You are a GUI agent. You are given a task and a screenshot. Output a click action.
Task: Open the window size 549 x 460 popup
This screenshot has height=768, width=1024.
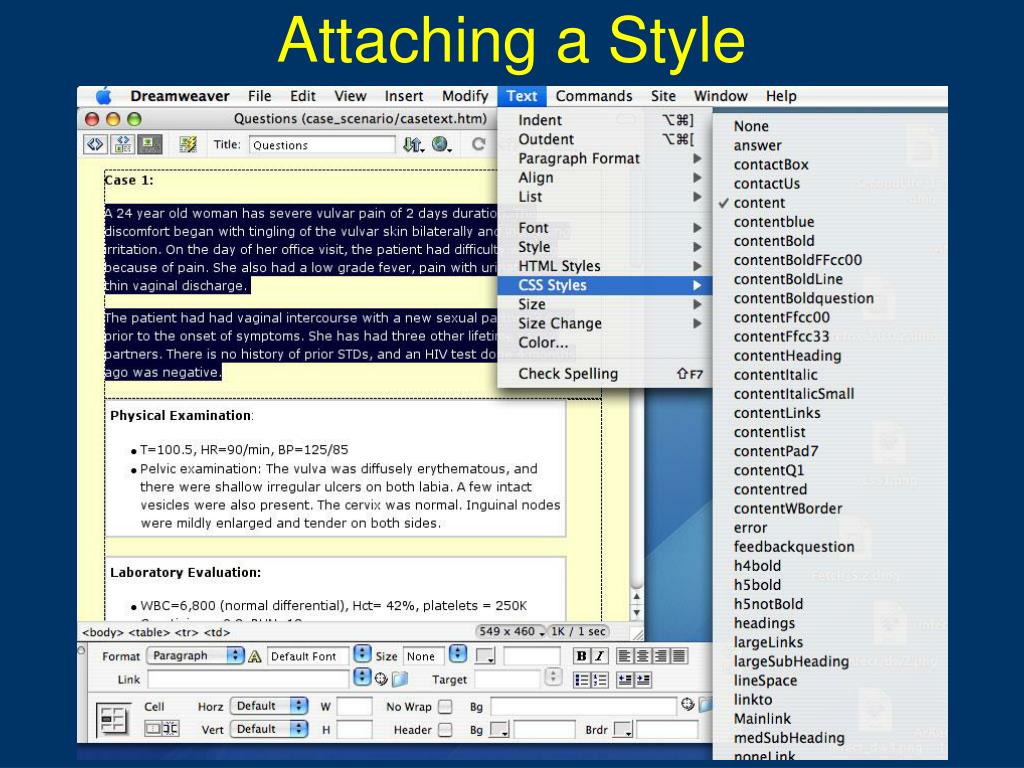pyautogui.click(x=511, y=632)
